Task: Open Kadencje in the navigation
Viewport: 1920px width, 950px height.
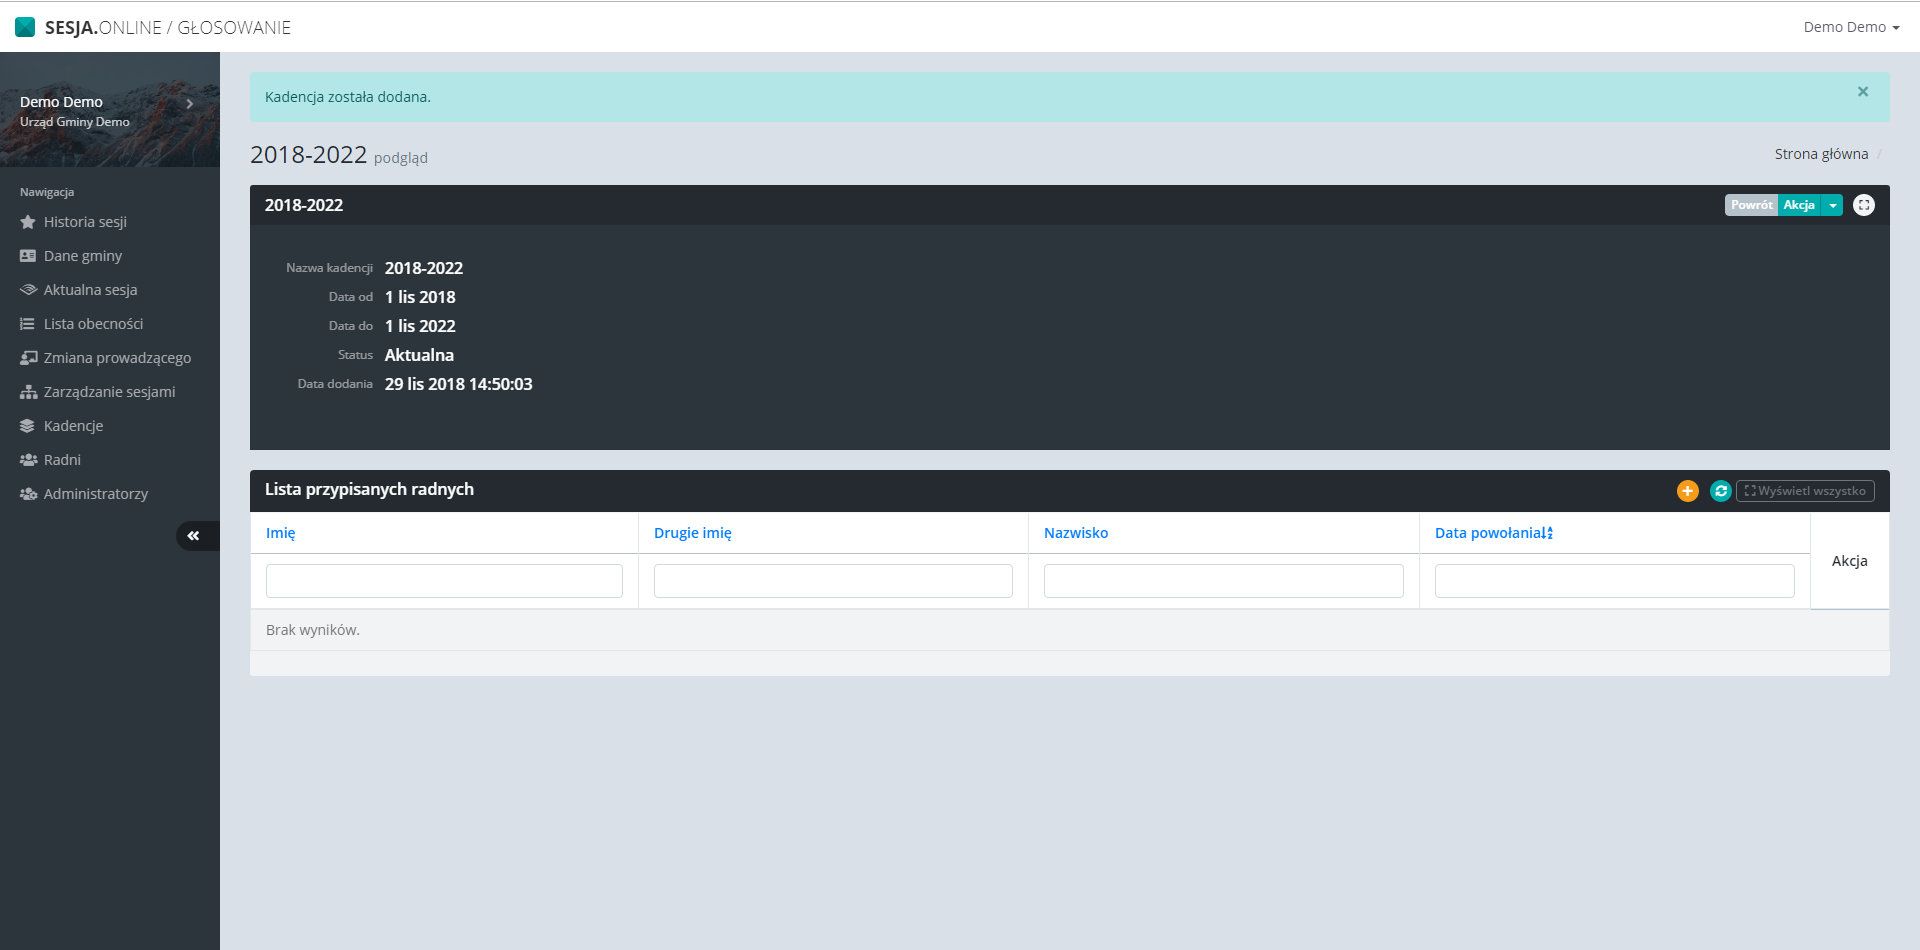Action: tap(73, 426)
